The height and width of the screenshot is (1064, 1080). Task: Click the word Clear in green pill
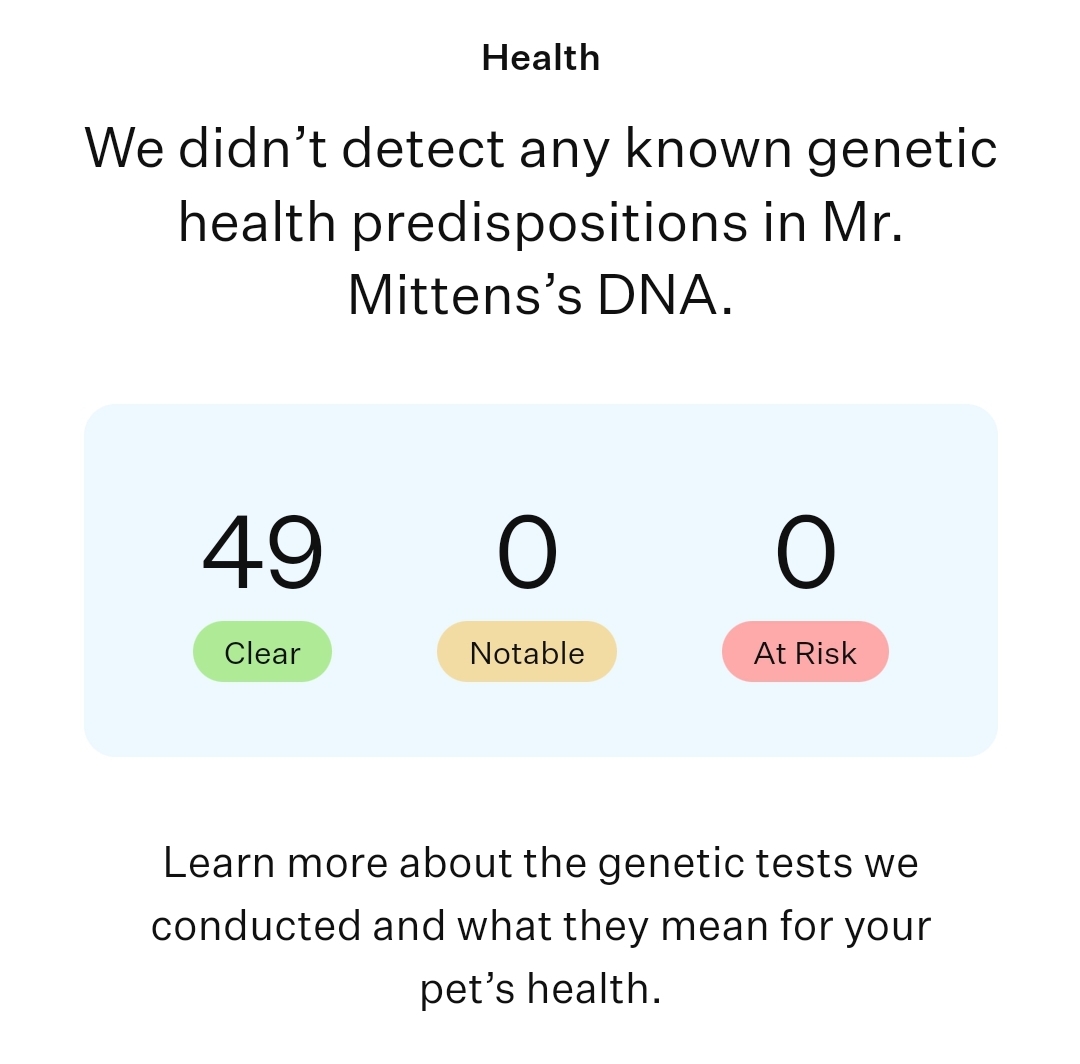pos(262,653)
